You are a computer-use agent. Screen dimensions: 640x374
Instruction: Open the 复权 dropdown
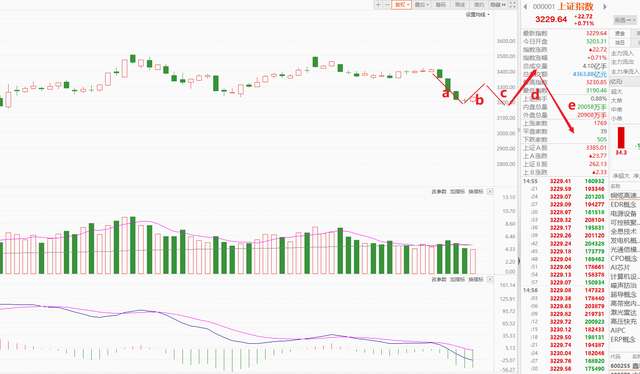pyautogui.click(x=402, y=4)
